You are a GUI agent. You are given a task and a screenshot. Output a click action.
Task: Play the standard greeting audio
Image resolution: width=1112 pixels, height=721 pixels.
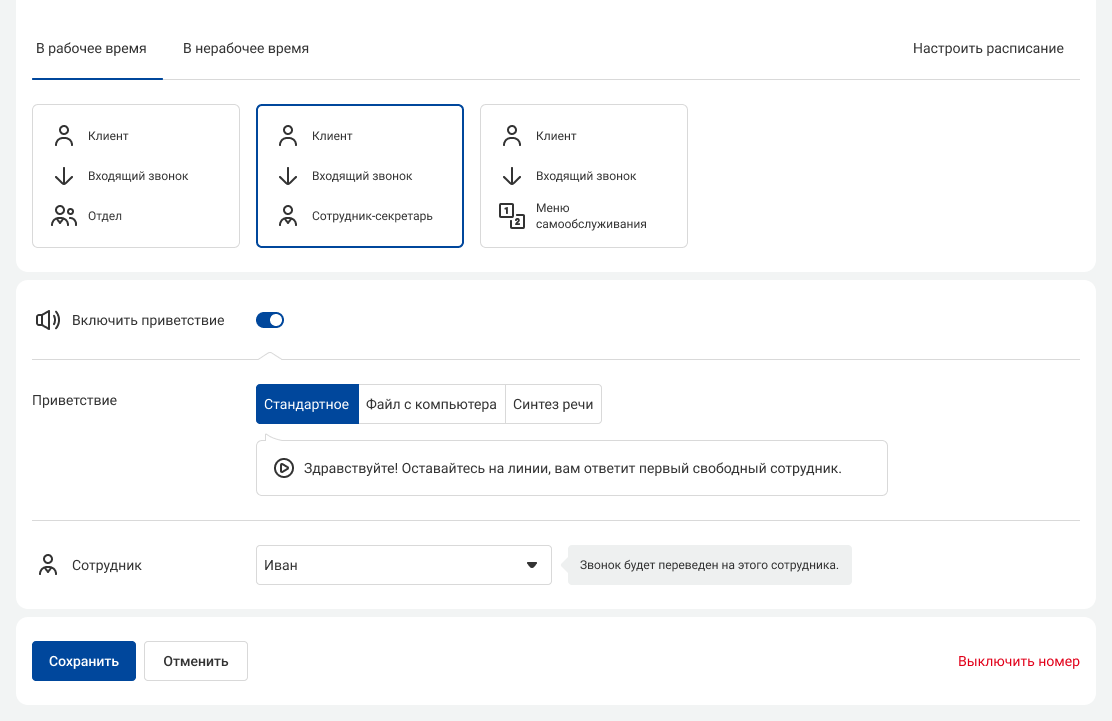point(284,468)
